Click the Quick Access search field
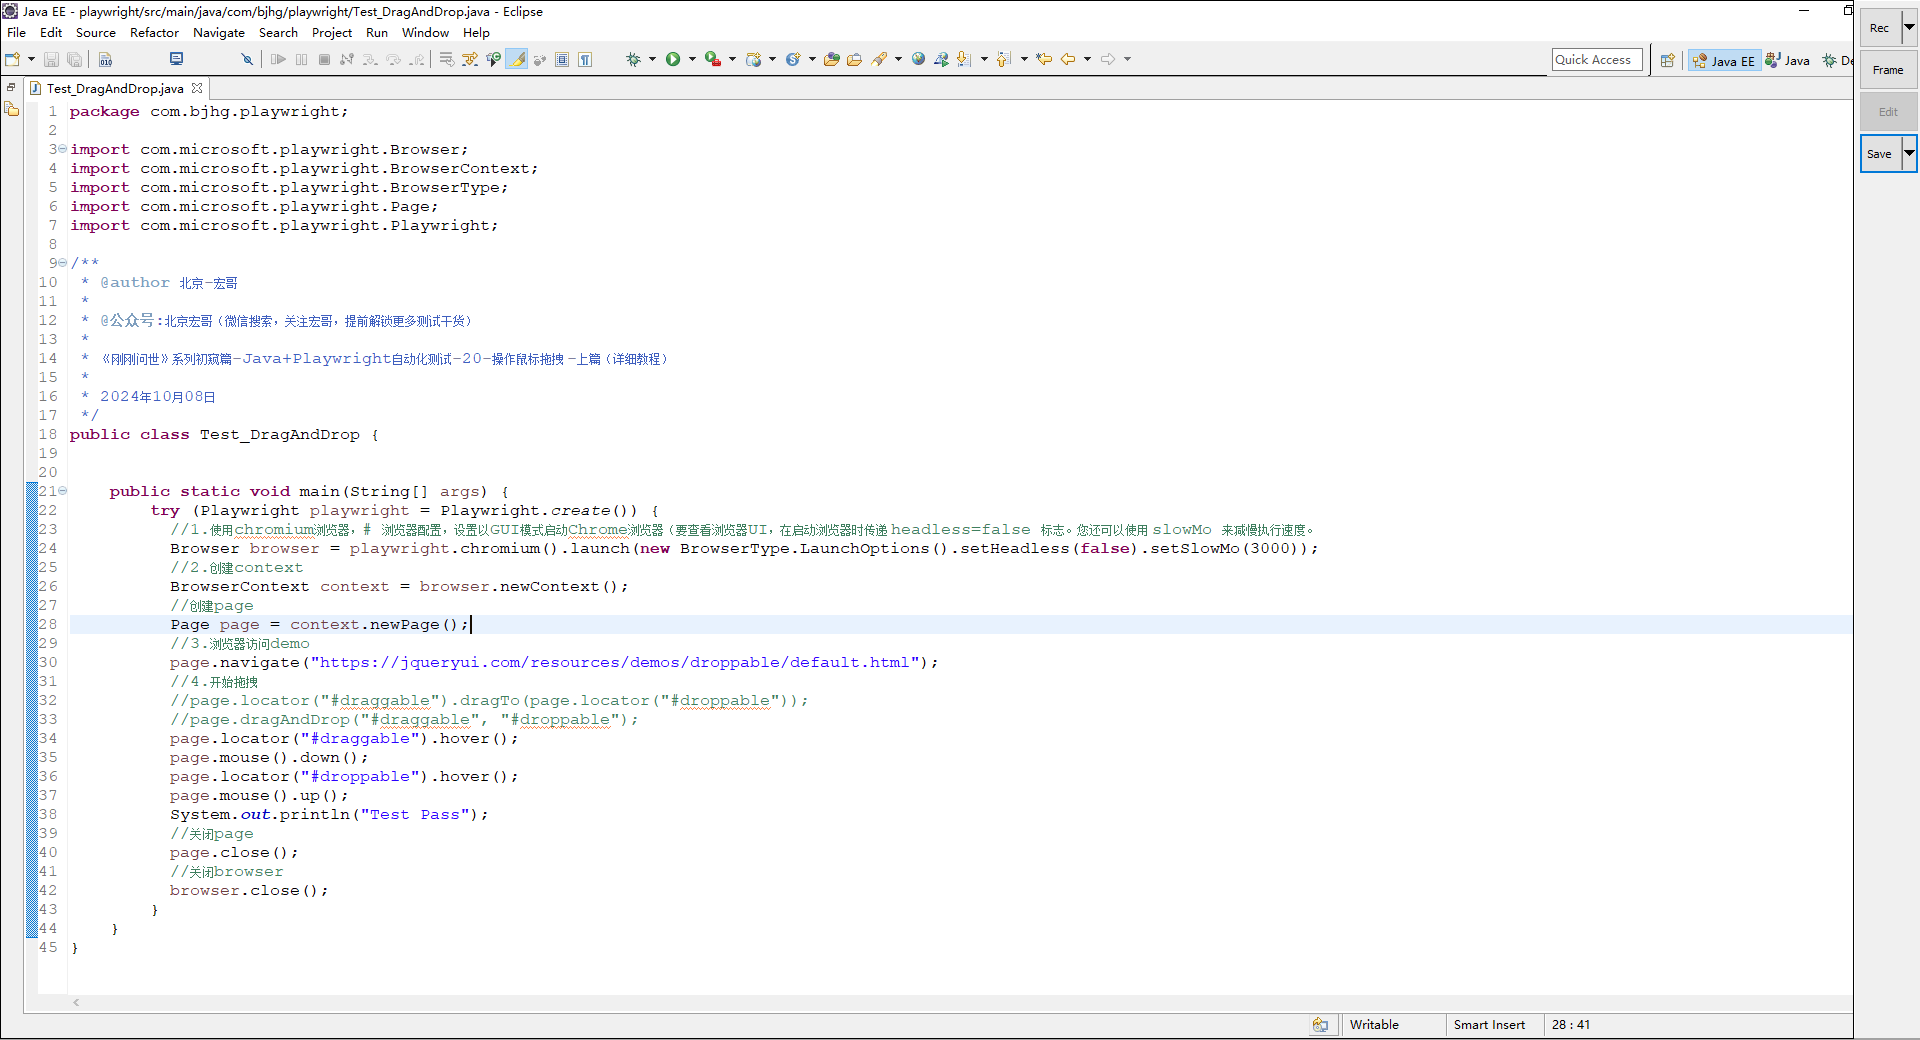 tap(1596, 60)
